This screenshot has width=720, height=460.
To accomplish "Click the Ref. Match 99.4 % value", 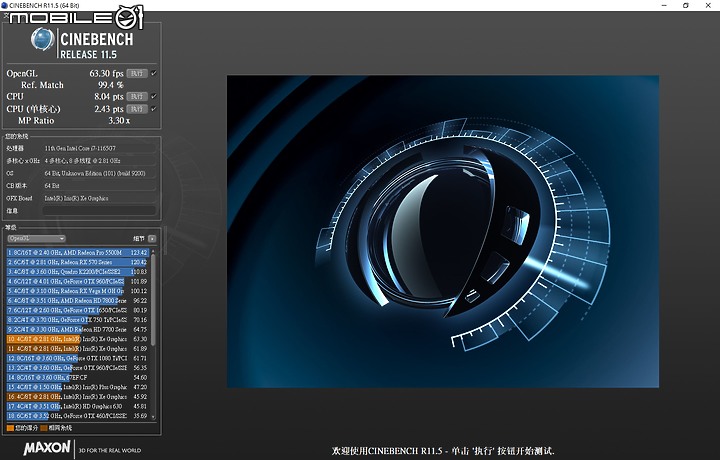I will coord(111,85).
